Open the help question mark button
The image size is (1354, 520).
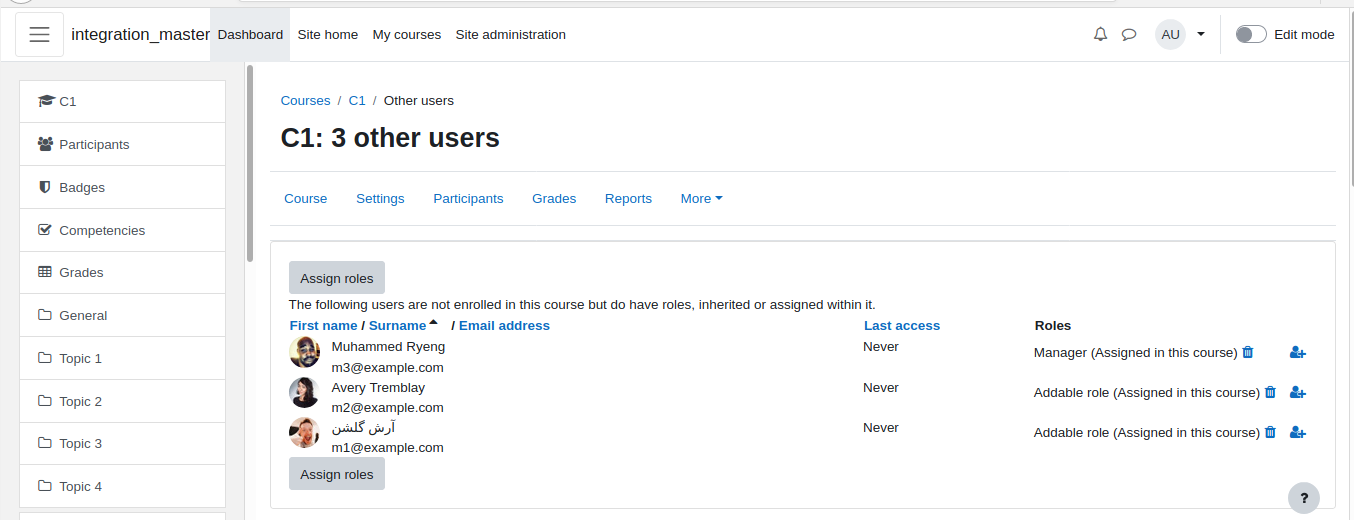(1304, 497)
